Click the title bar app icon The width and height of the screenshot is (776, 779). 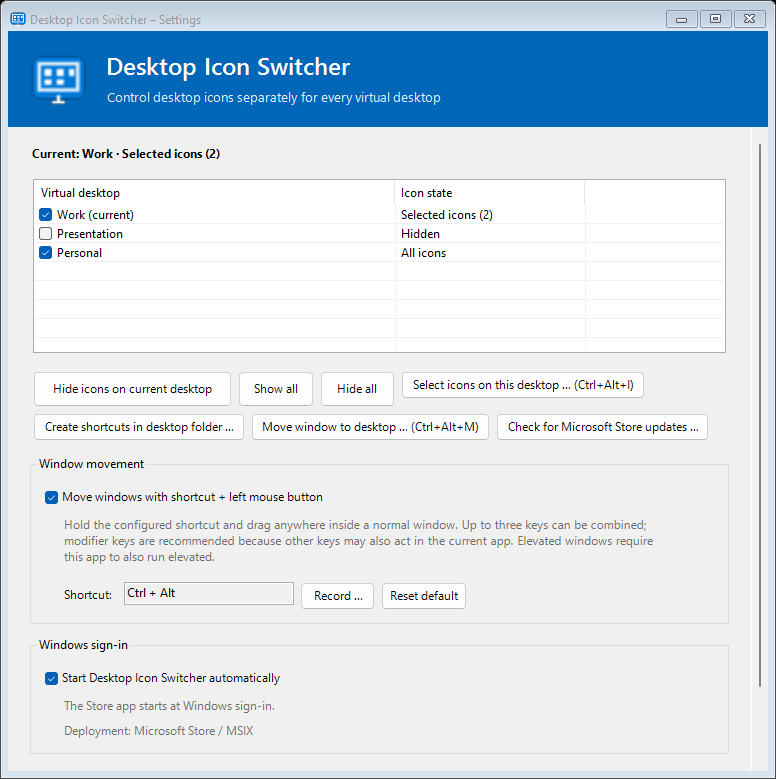point(18,19)
